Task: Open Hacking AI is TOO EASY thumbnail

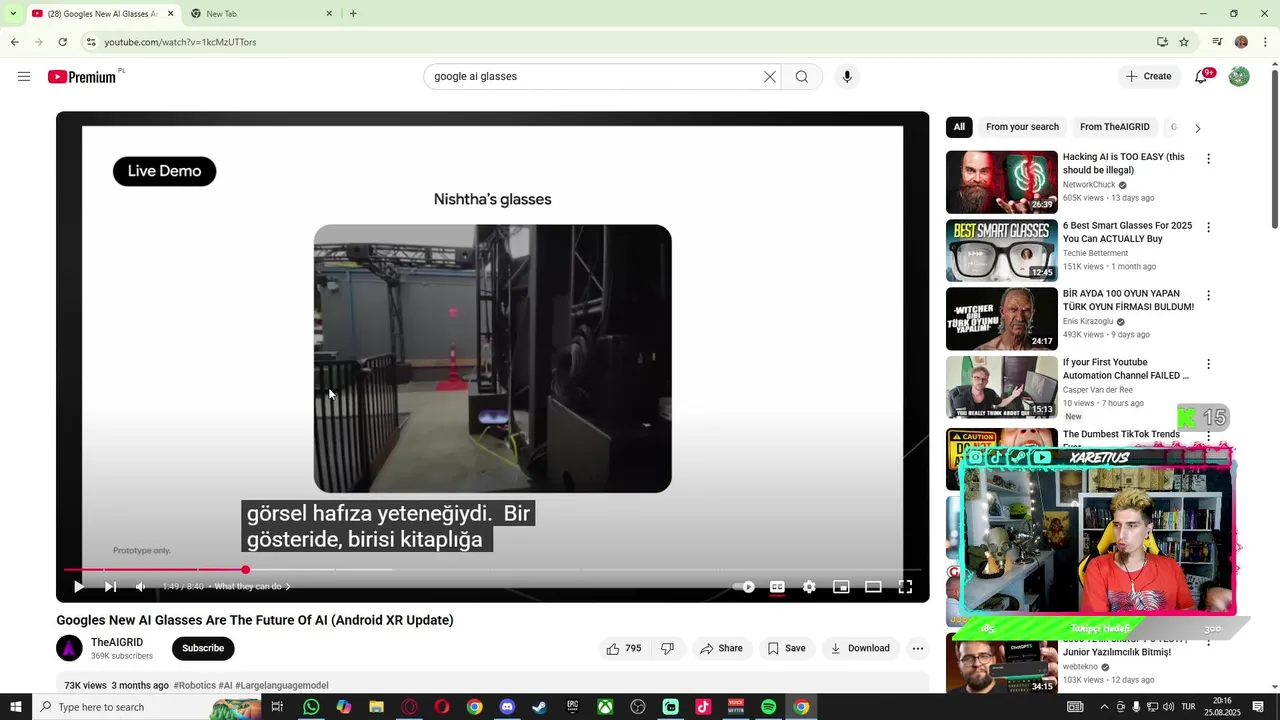Action: tap(1001, 182)
